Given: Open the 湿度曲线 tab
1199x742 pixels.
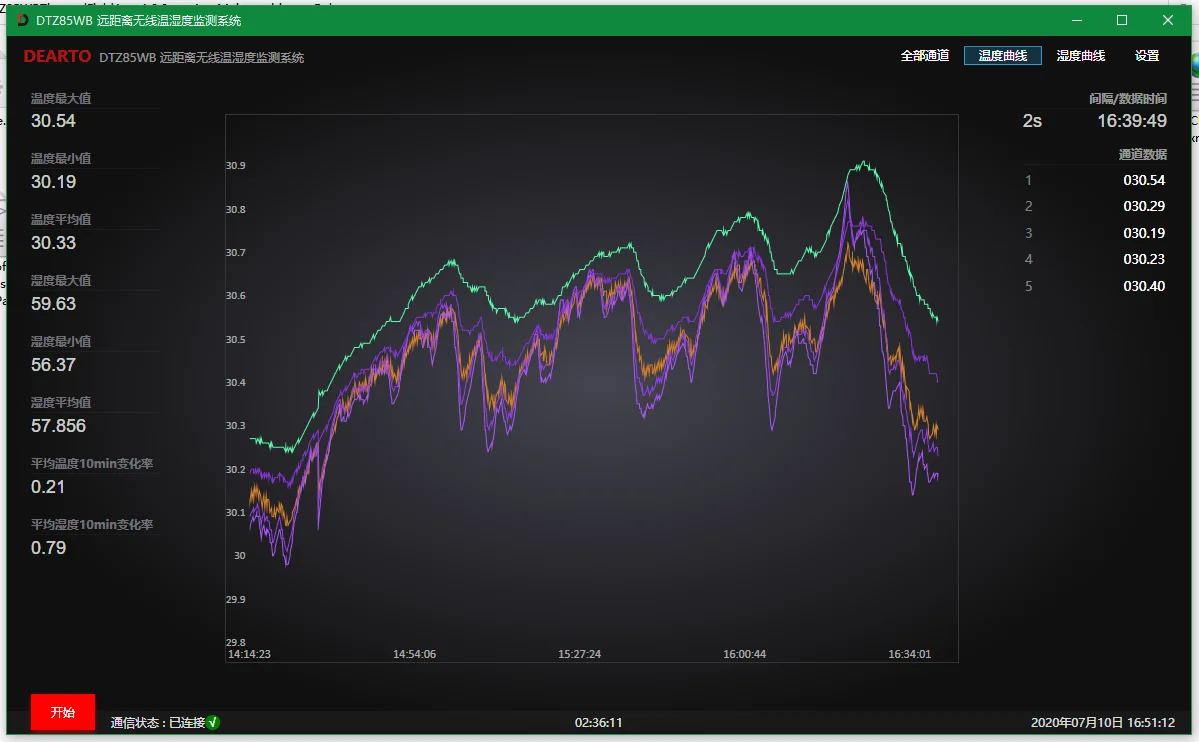Looking at the screenshot, I should coord(1081,56).
